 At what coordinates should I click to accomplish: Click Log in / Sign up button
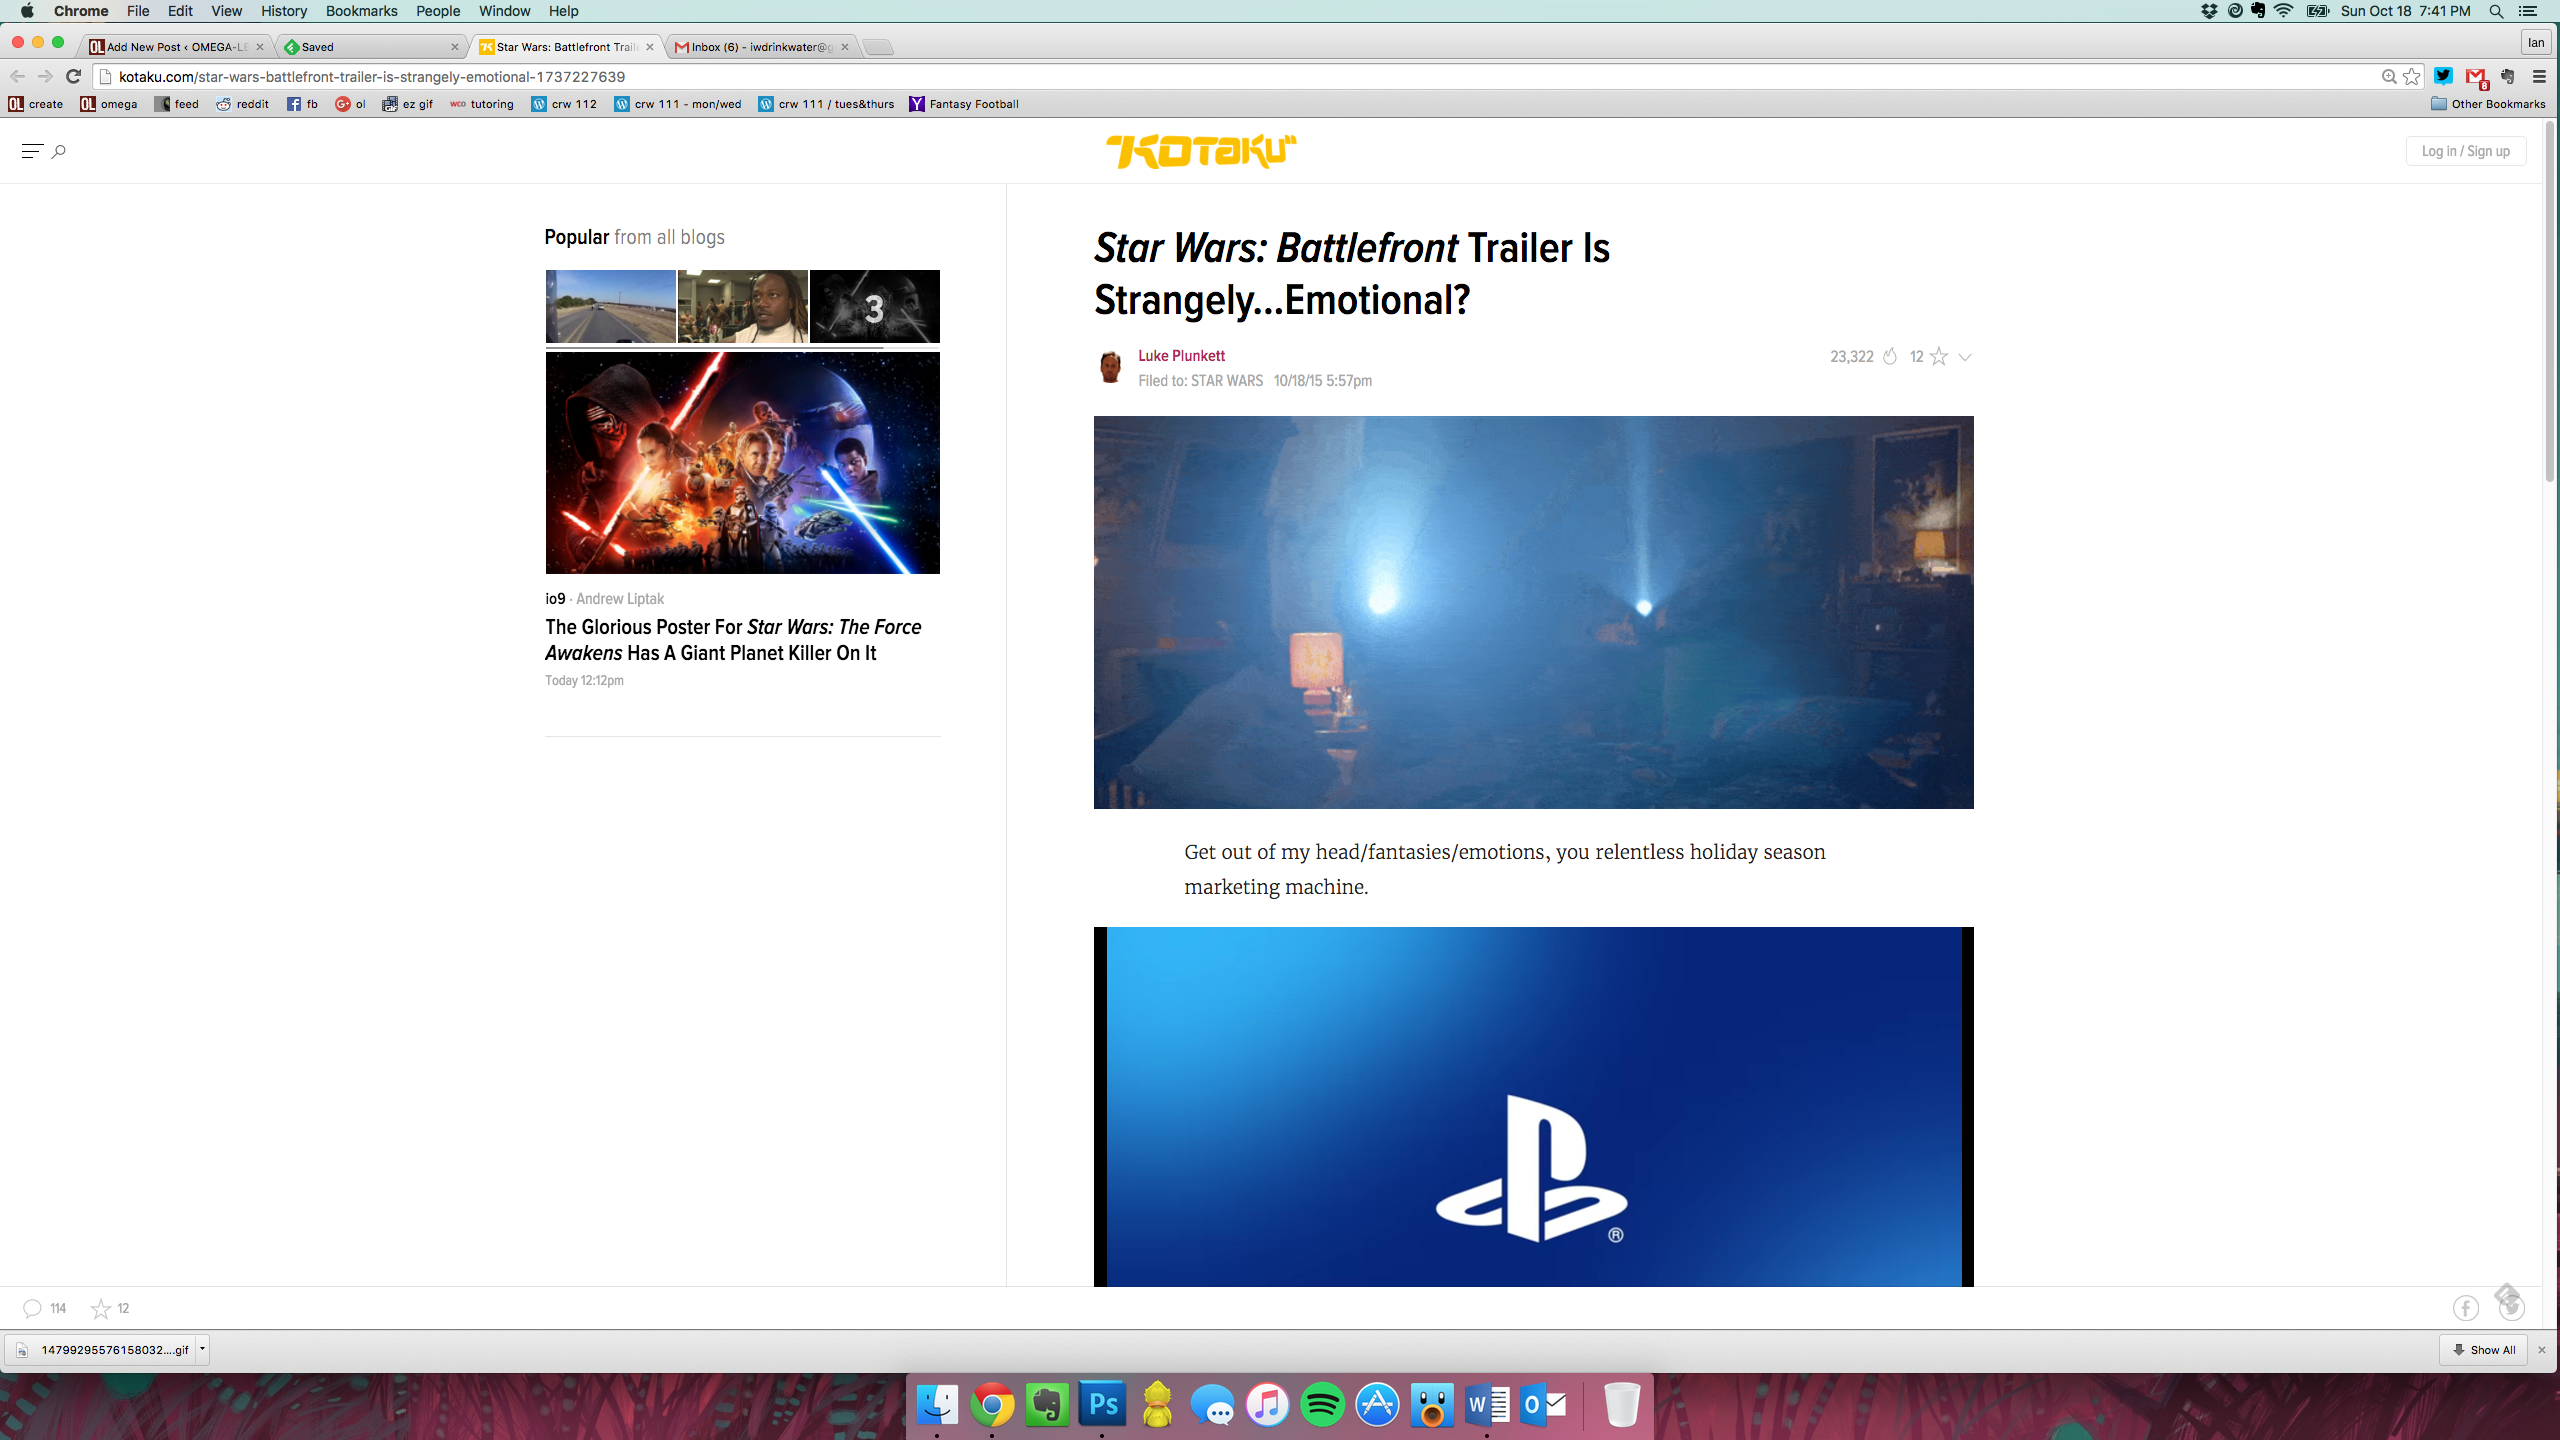pyautogui.click(x=2465, y=151)
